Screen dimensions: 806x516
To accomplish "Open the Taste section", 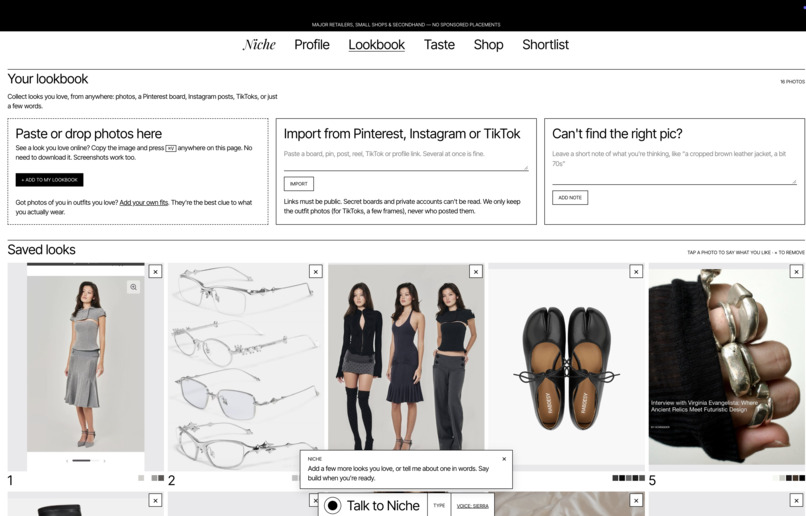I will pyautogui.click(x=439, y=45).
